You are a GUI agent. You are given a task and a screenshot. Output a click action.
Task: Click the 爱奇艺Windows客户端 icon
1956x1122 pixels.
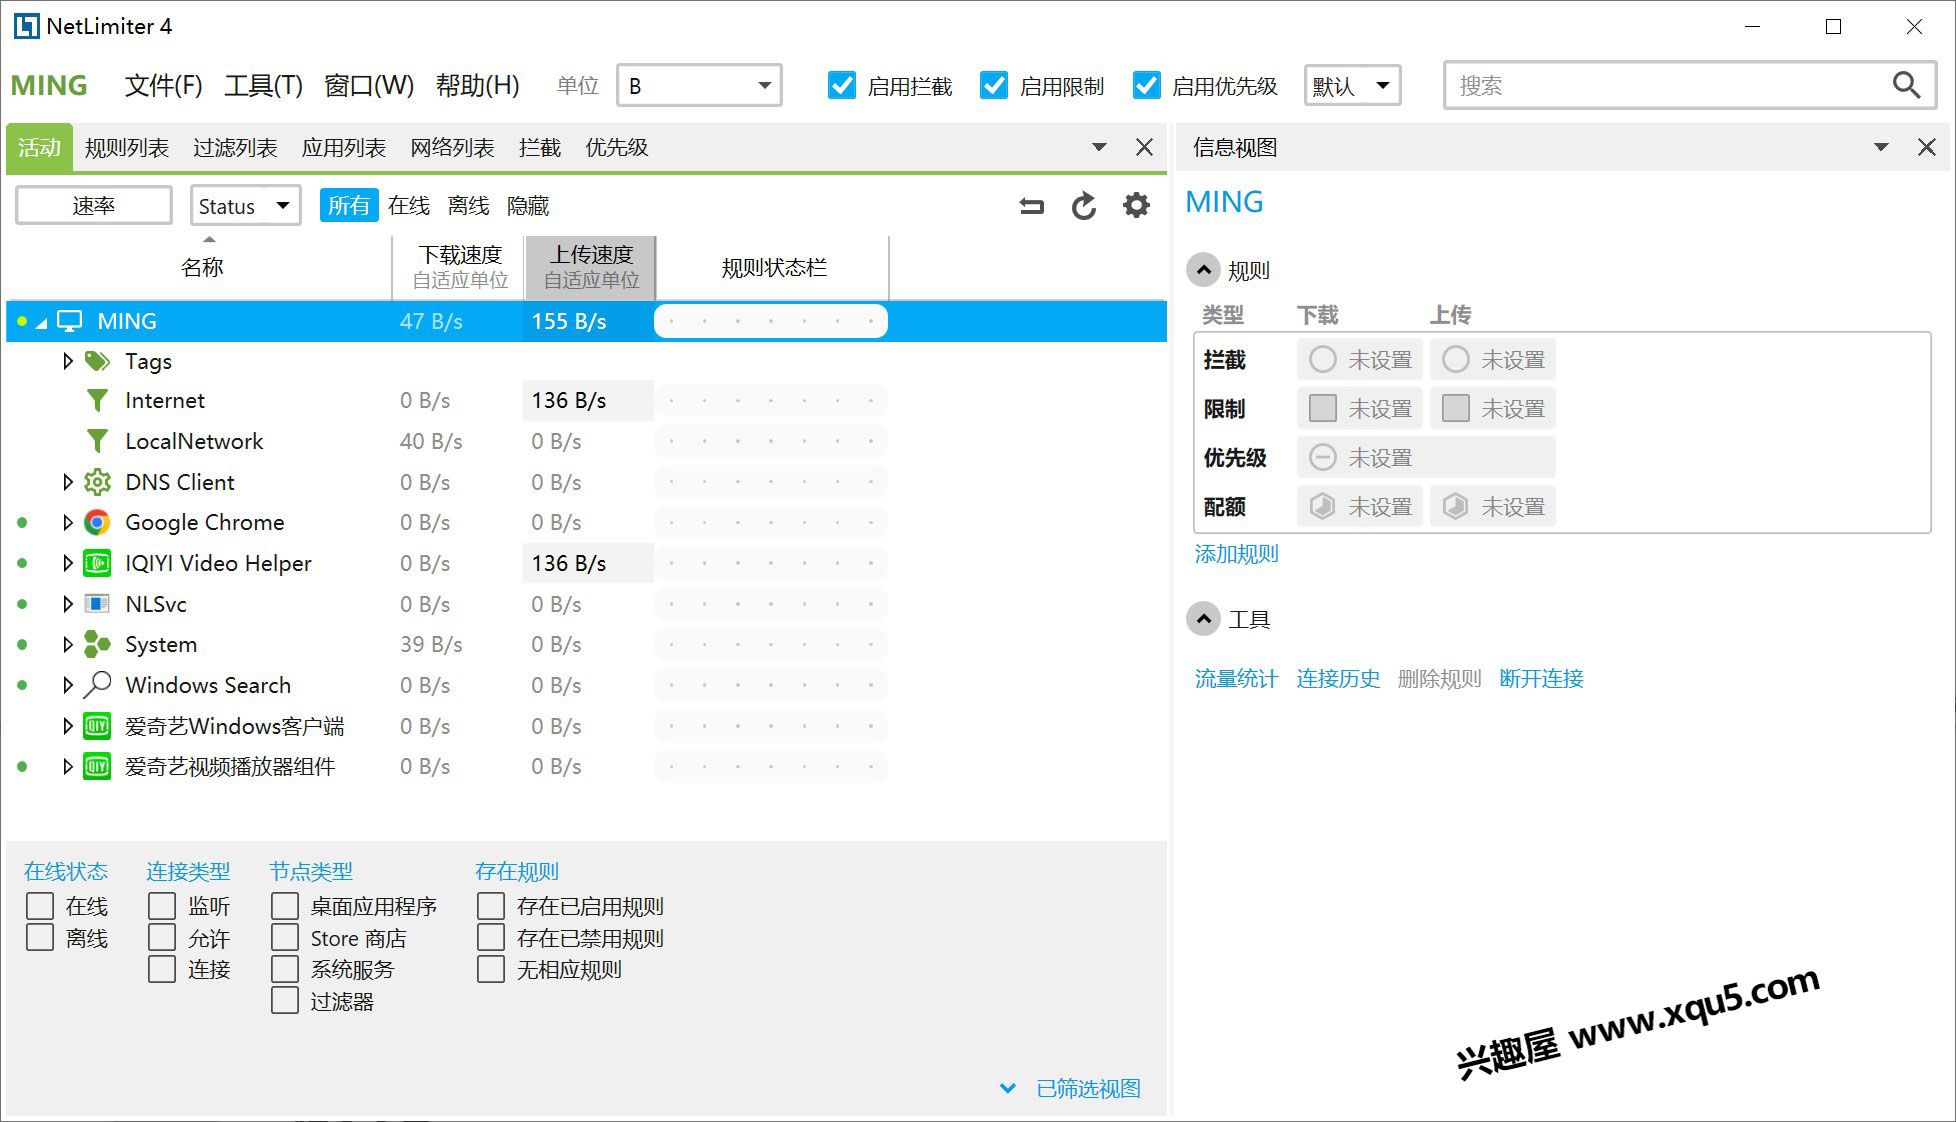(97, 726)
